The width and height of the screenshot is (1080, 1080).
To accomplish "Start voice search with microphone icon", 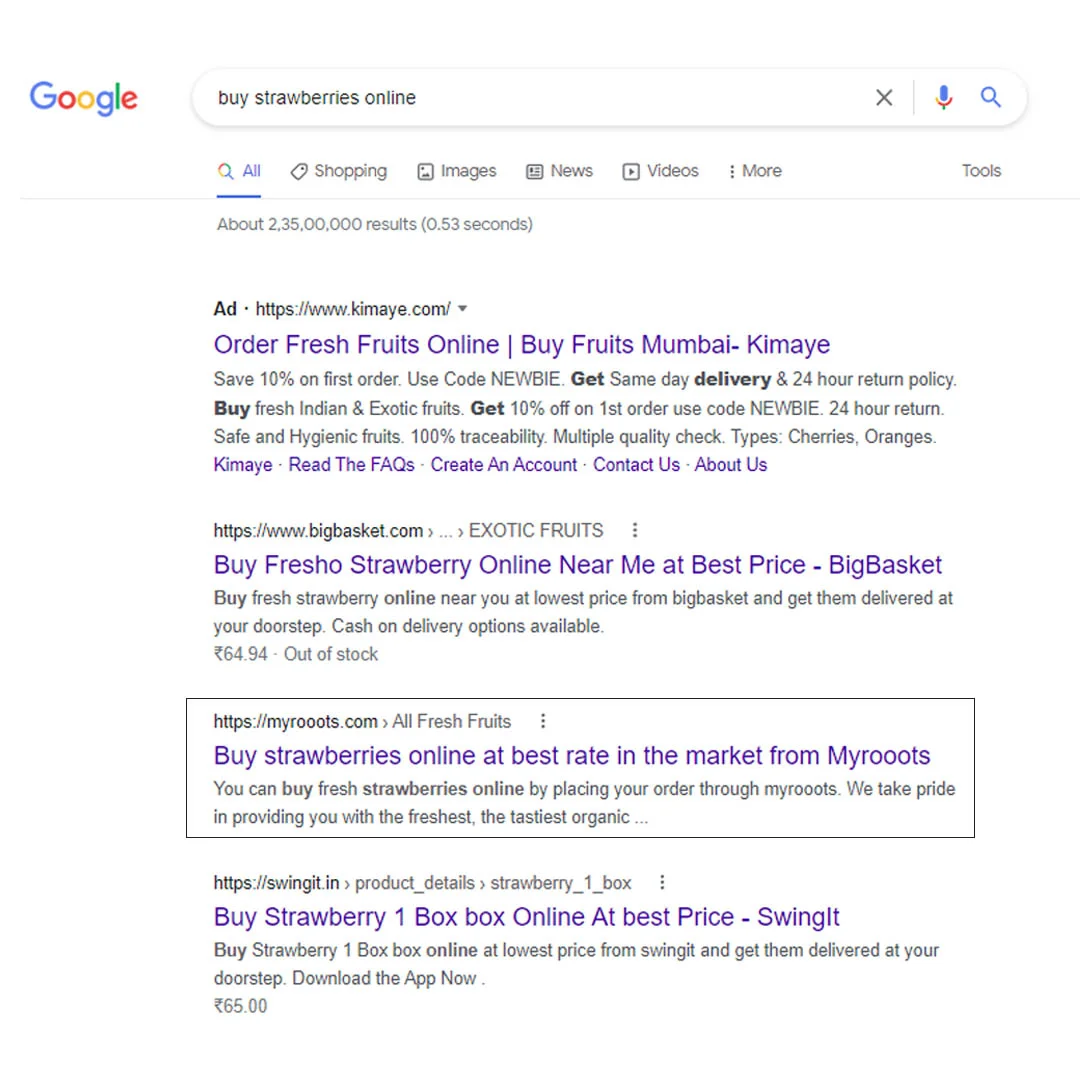I will 943,98.
